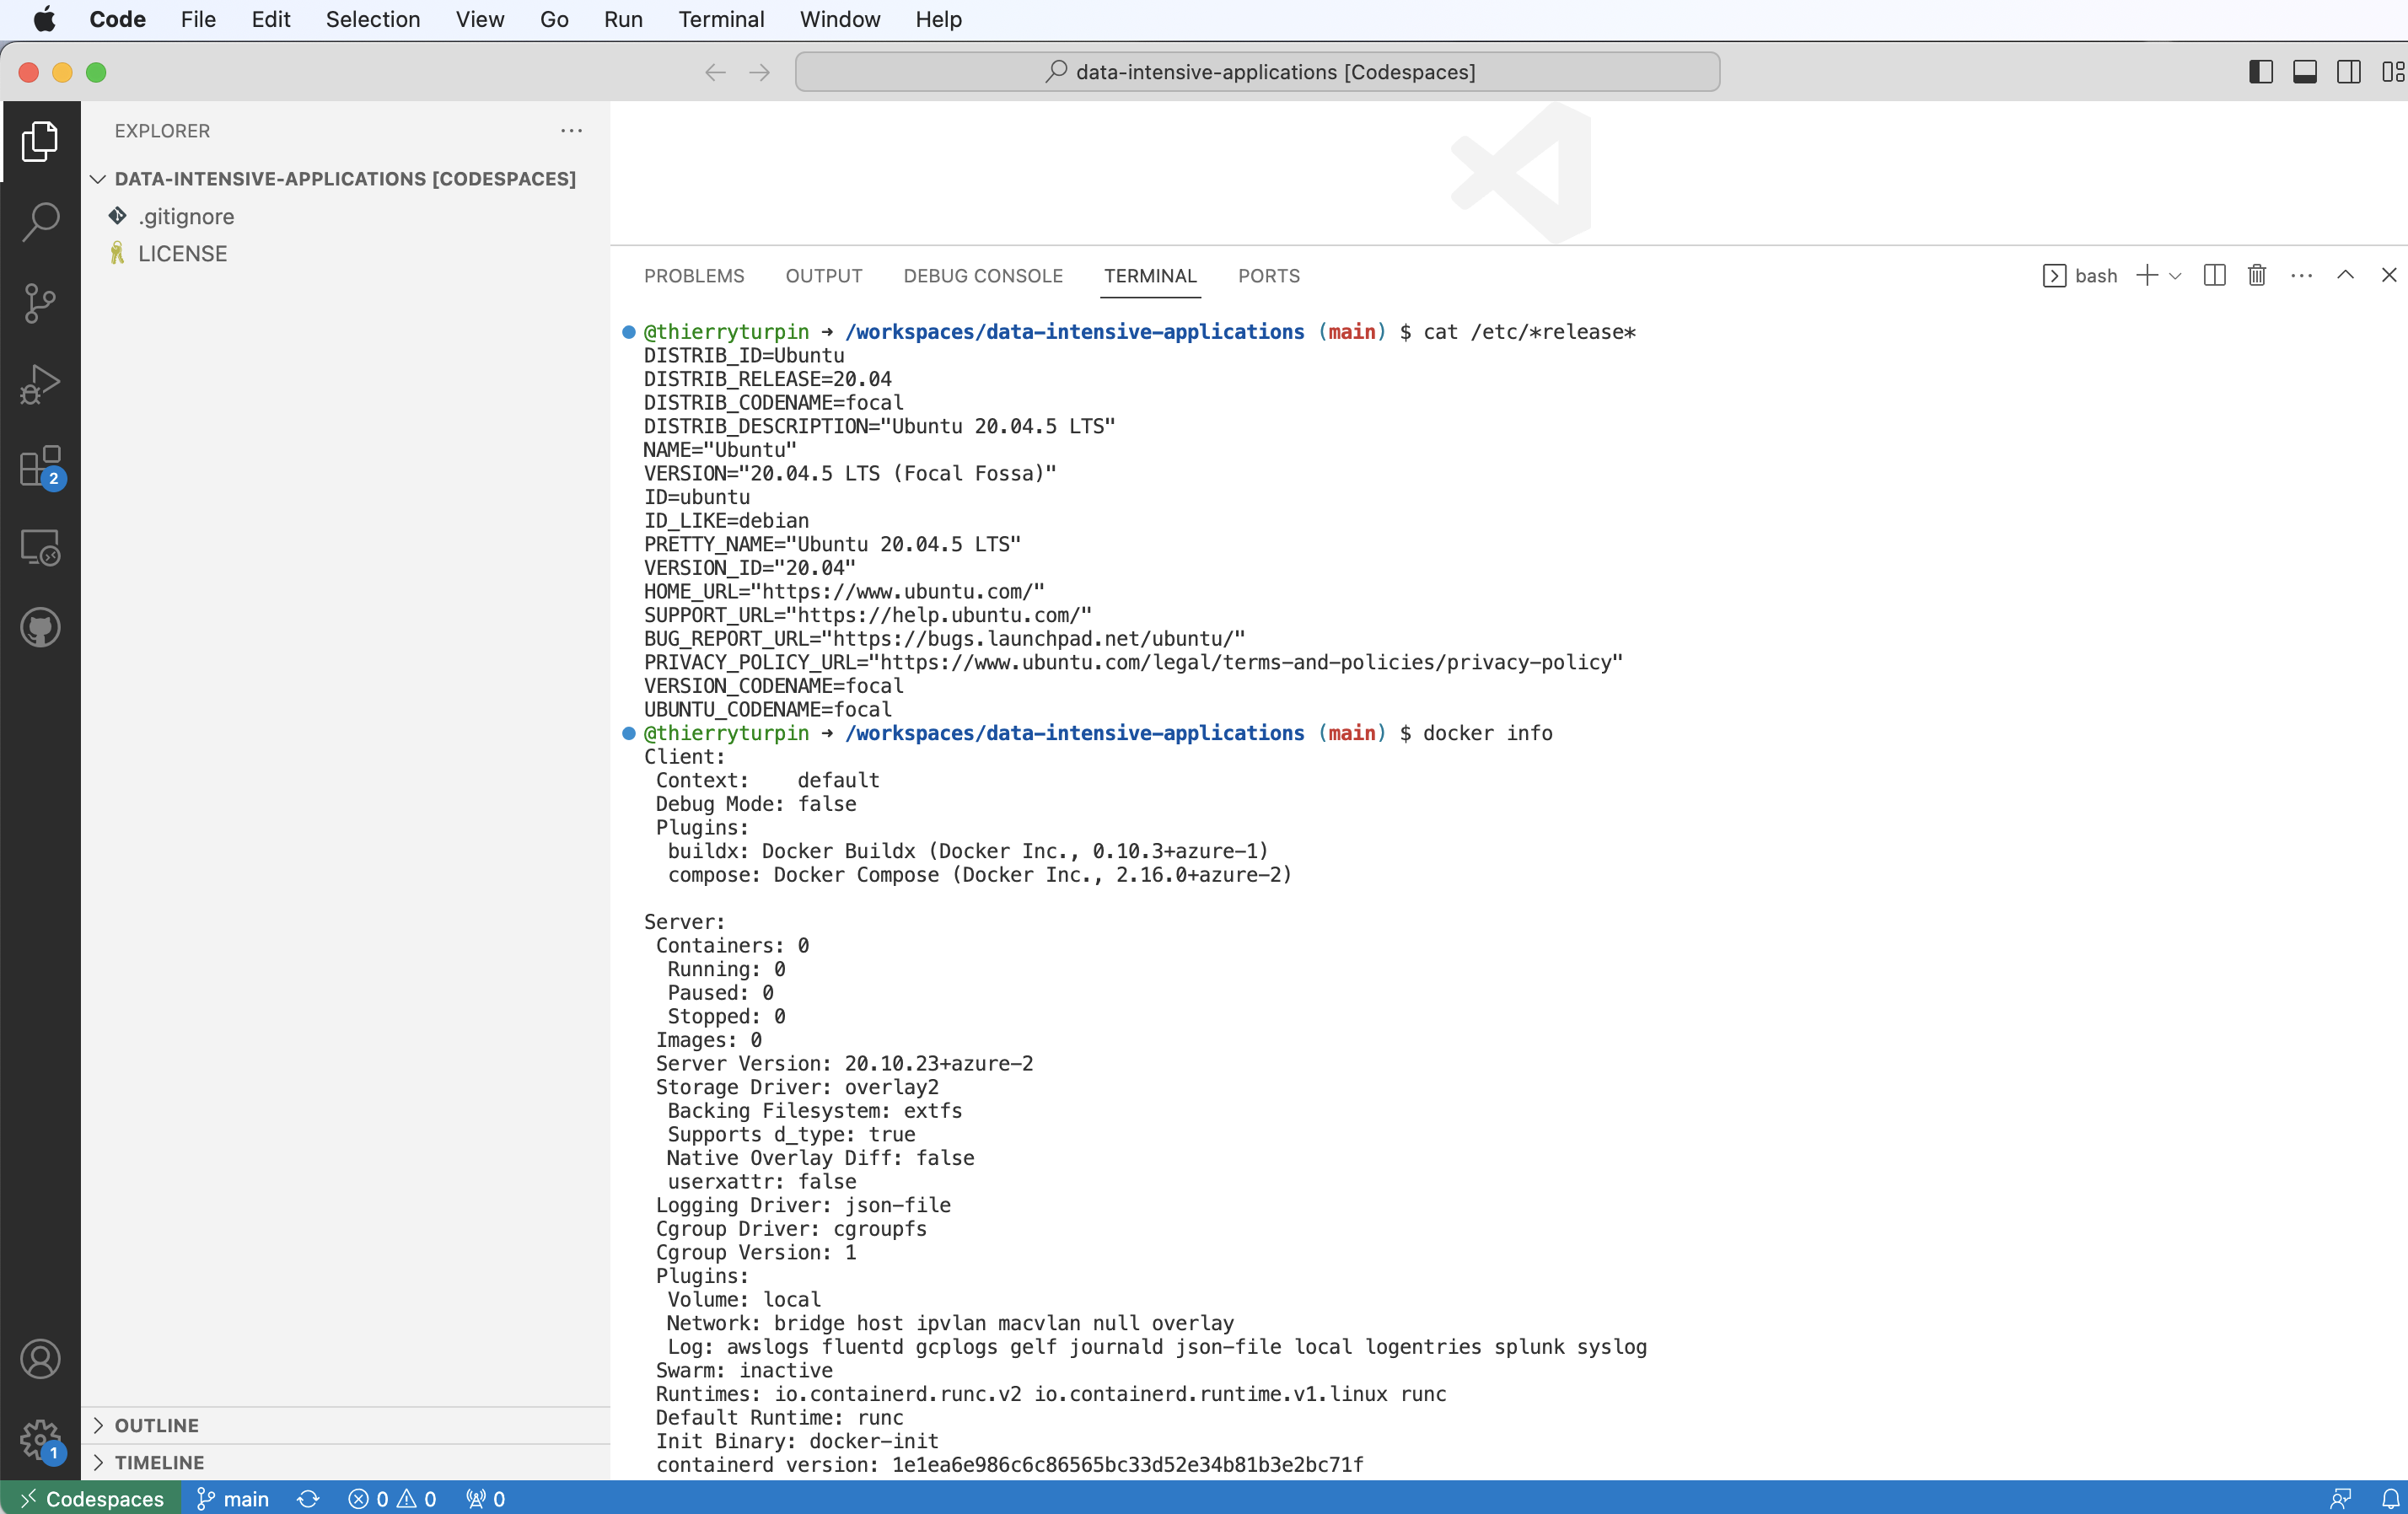Open Run and Debug view
2408x1514 pixels.
point(40,384)
